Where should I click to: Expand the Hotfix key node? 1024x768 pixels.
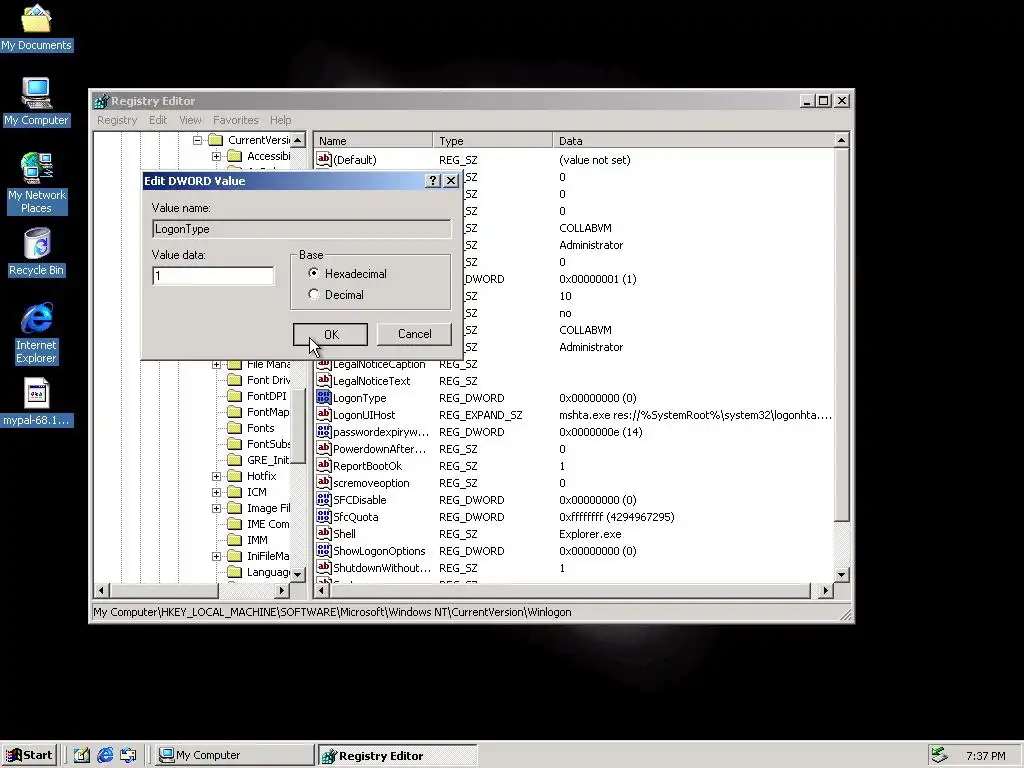point(216,476)
